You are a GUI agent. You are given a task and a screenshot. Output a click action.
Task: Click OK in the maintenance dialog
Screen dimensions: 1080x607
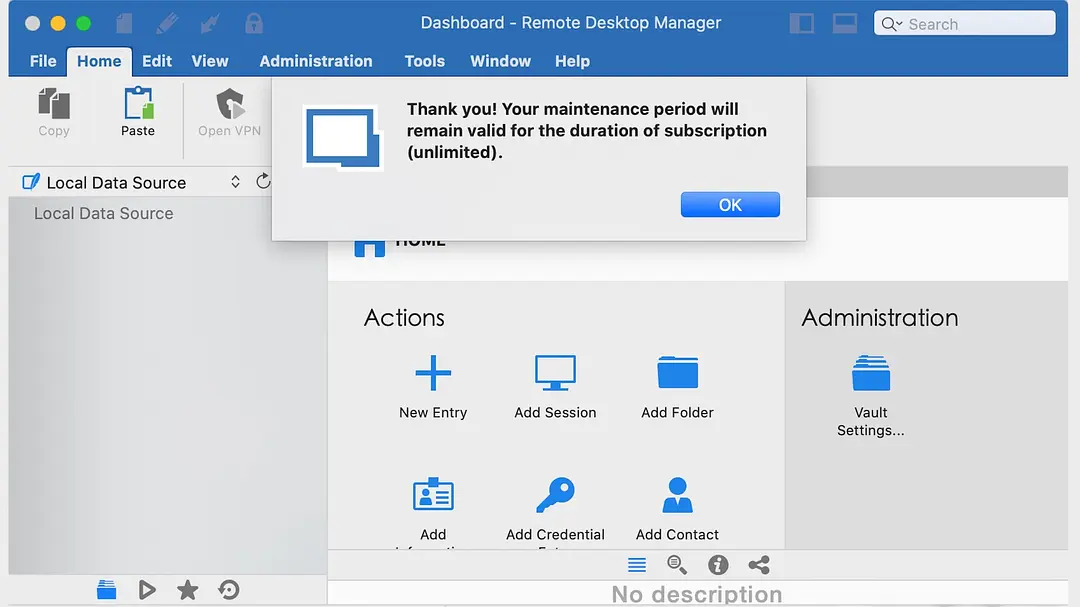click(730, 205)
